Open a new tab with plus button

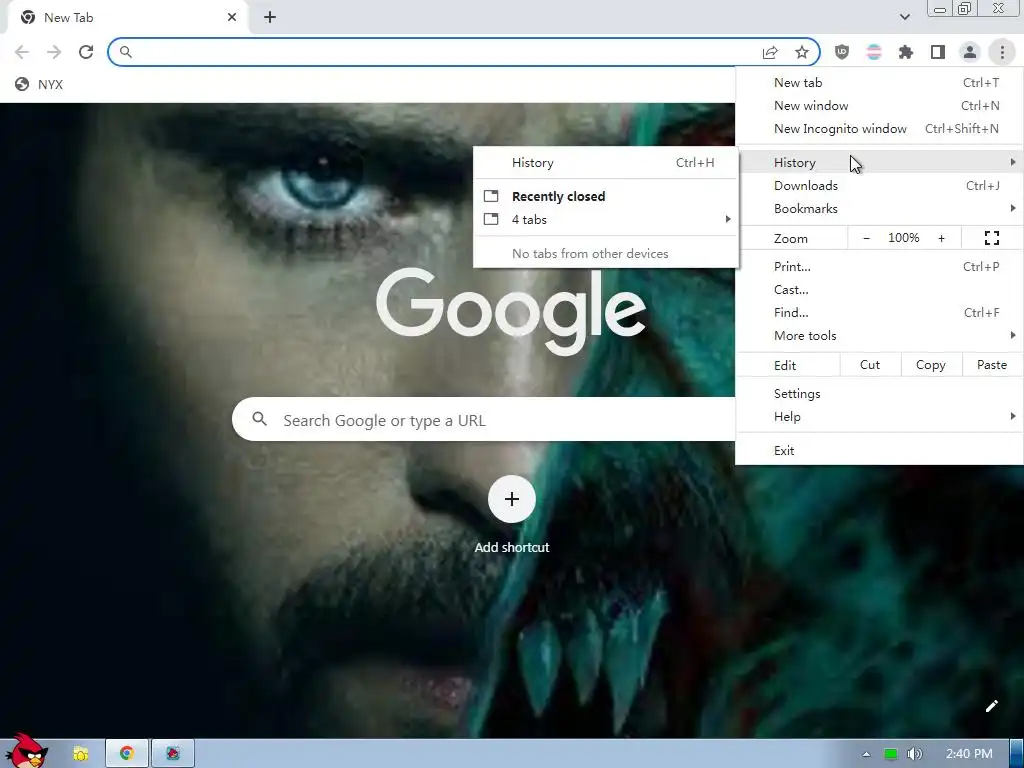[x=270, y=18]
